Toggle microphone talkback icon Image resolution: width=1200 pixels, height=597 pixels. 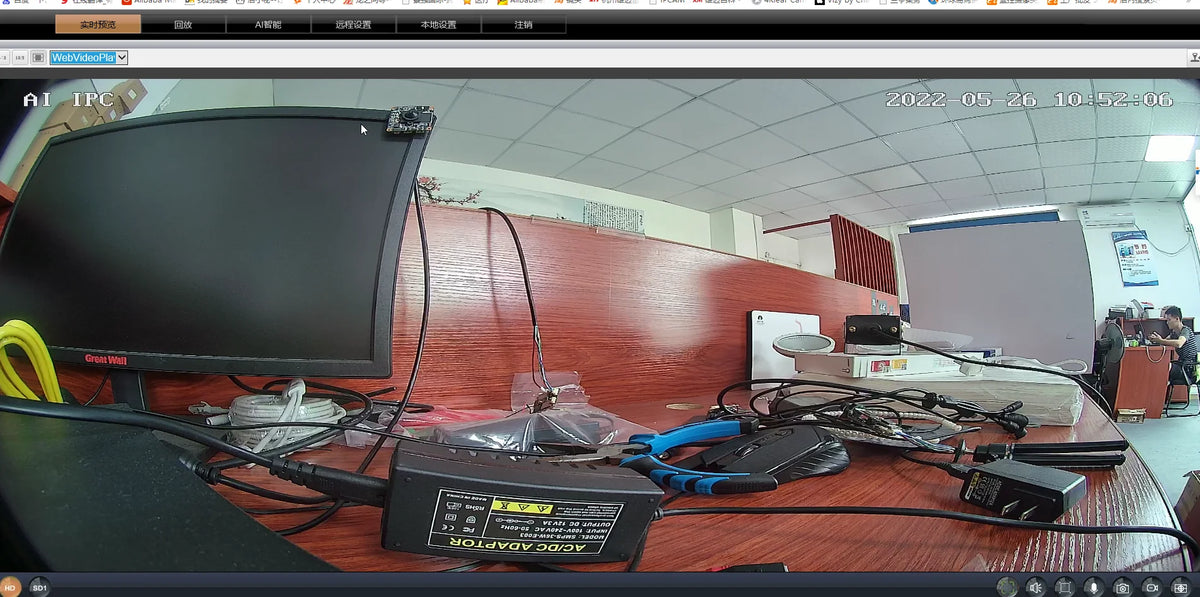pos(1094,588)
